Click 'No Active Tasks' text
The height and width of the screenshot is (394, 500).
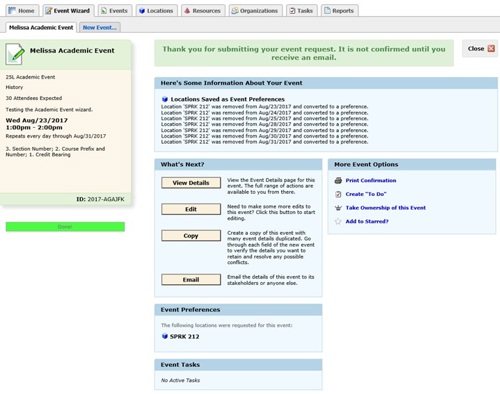[180, 380]
